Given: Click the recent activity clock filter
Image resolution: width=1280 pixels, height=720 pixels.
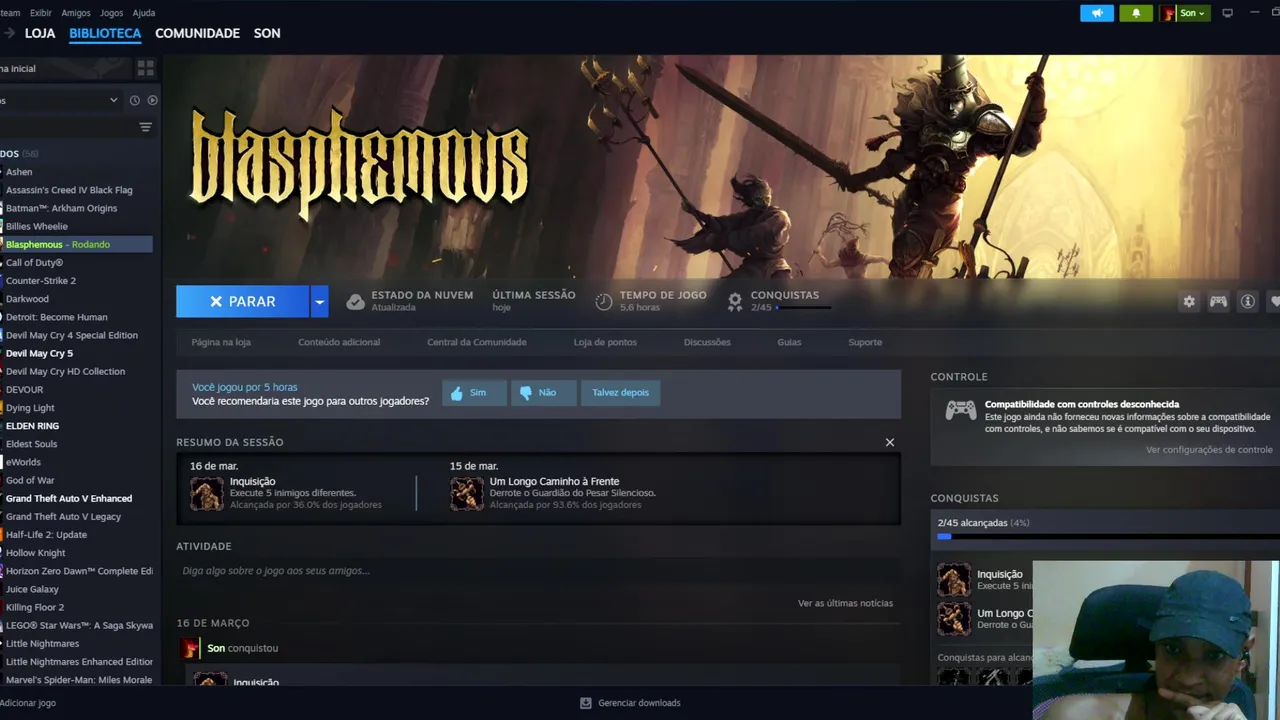Looking at the screenshot, I should [134, 100].
